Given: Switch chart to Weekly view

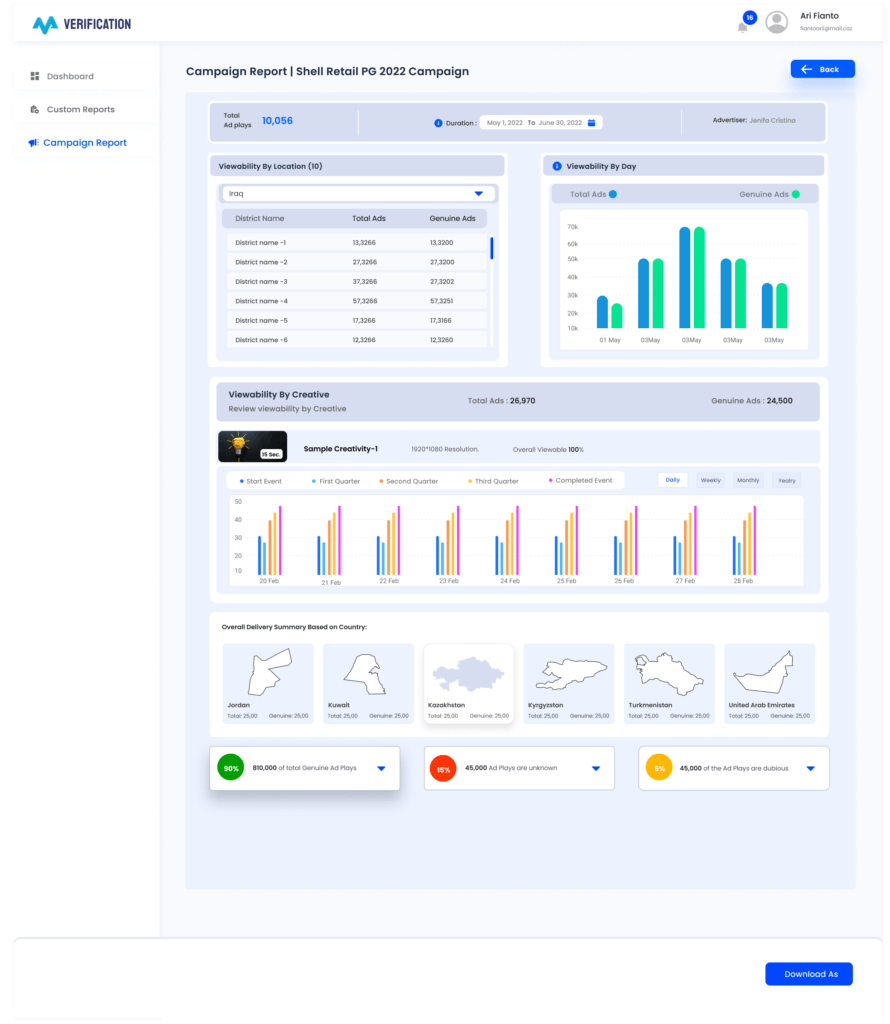Looking at the screenshot, I should 710,481.
